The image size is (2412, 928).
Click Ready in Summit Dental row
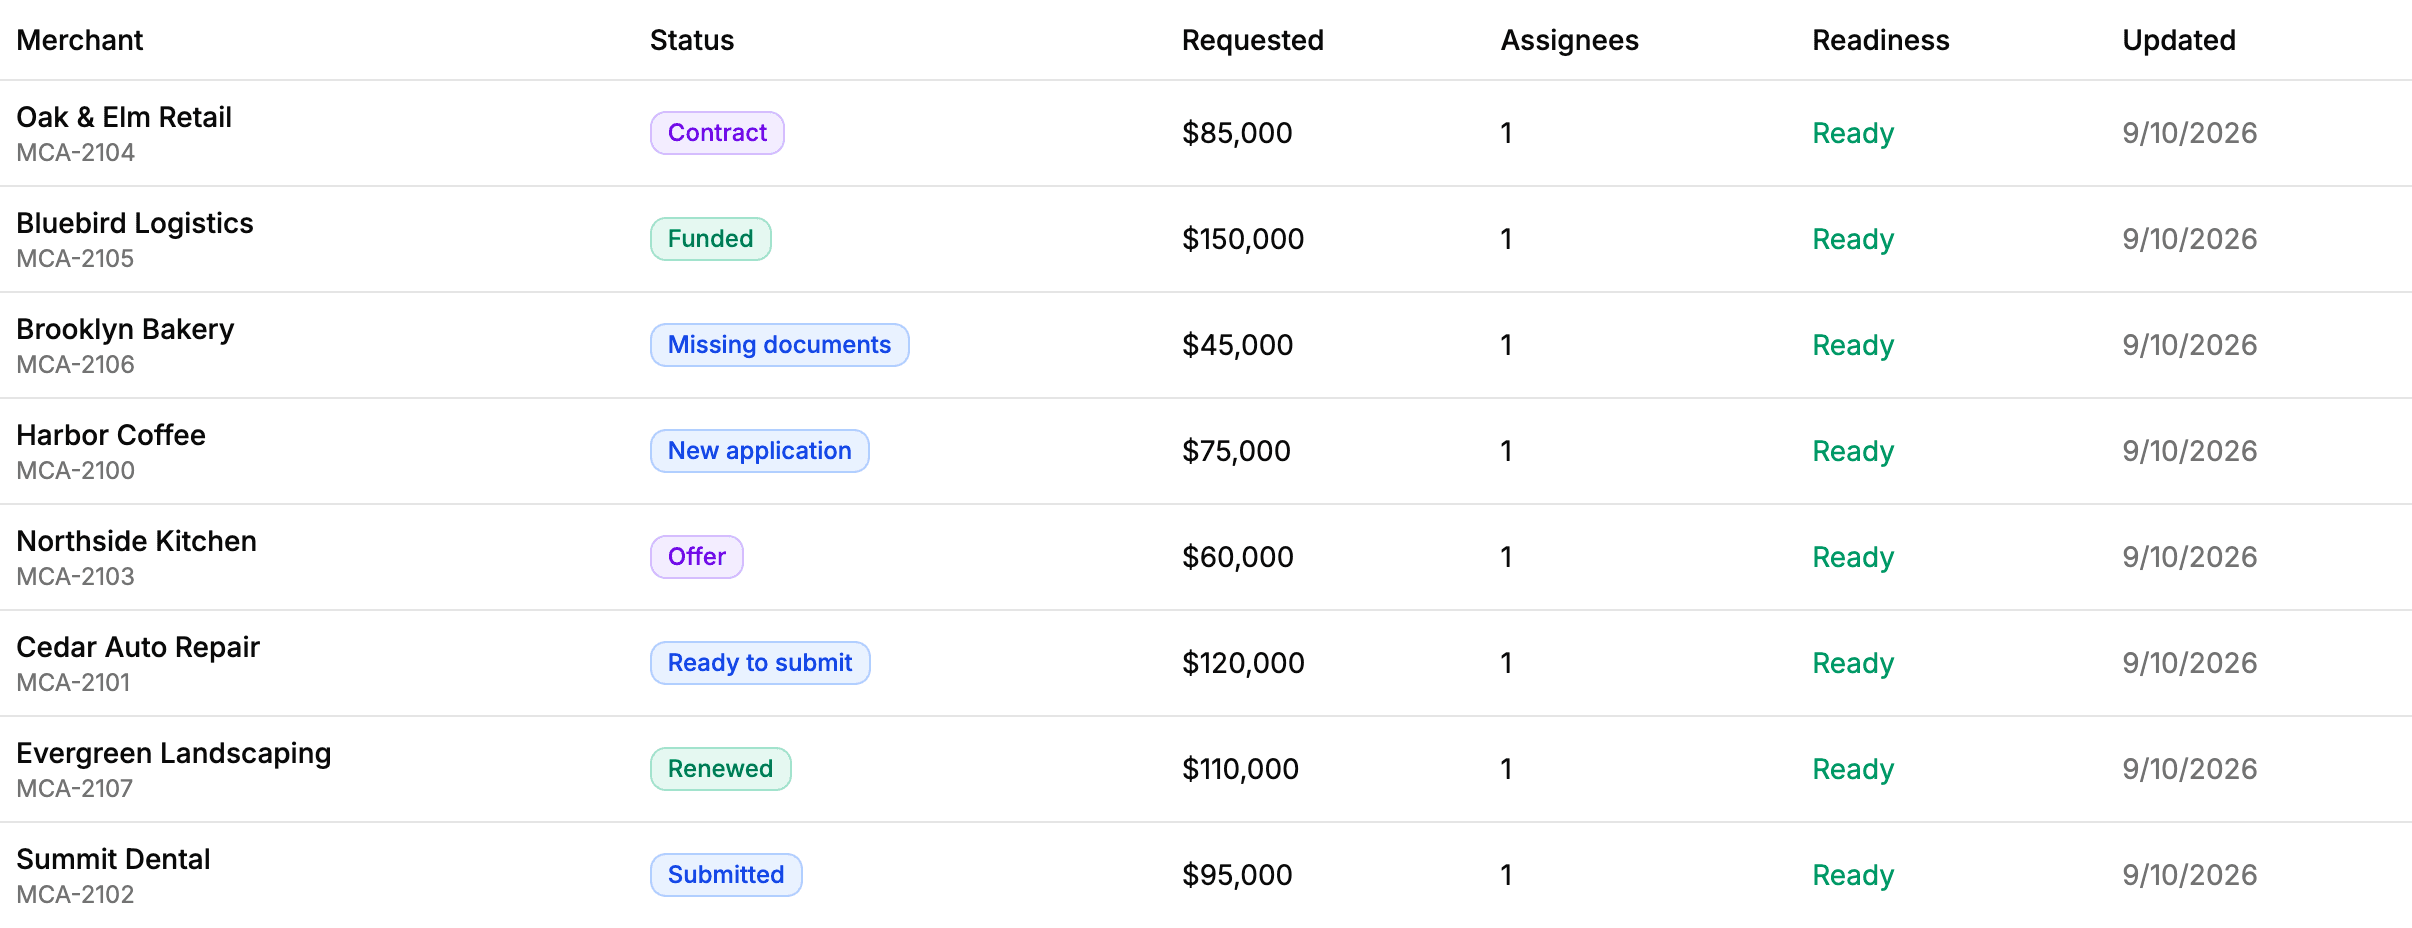pyautogui.click(x=1853, y=875)
